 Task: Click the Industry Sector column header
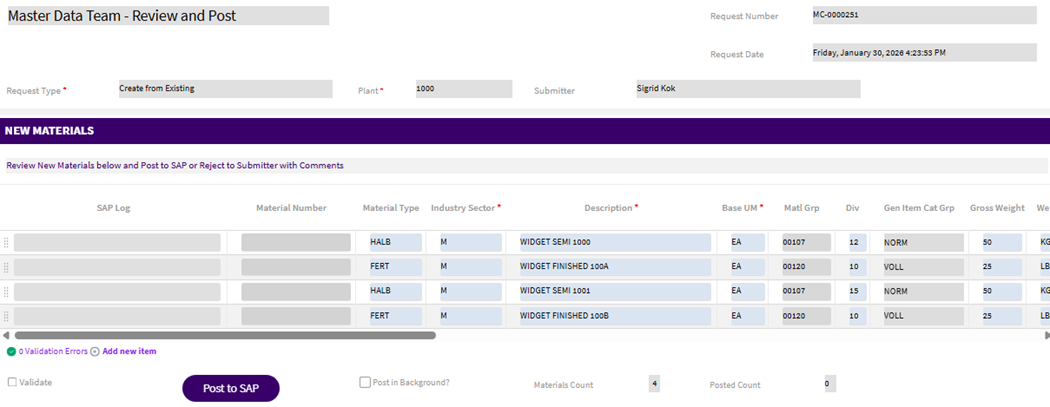465,208
